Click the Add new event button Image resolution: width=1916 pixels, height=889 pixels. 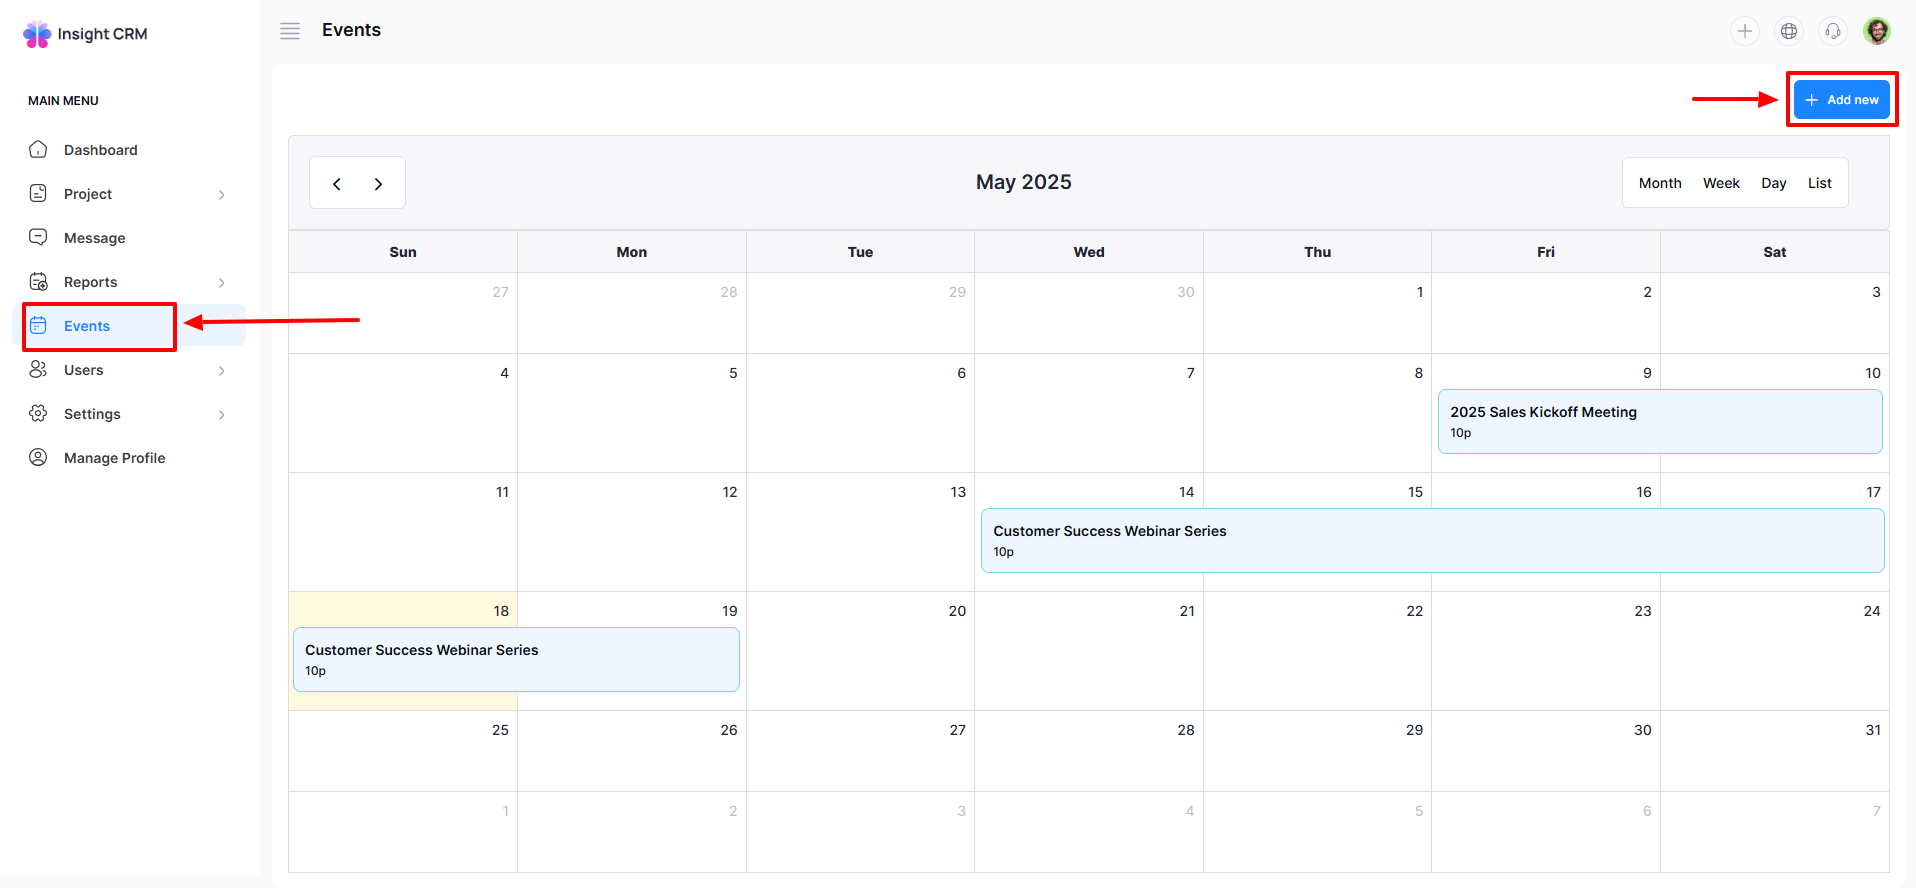1841,100
